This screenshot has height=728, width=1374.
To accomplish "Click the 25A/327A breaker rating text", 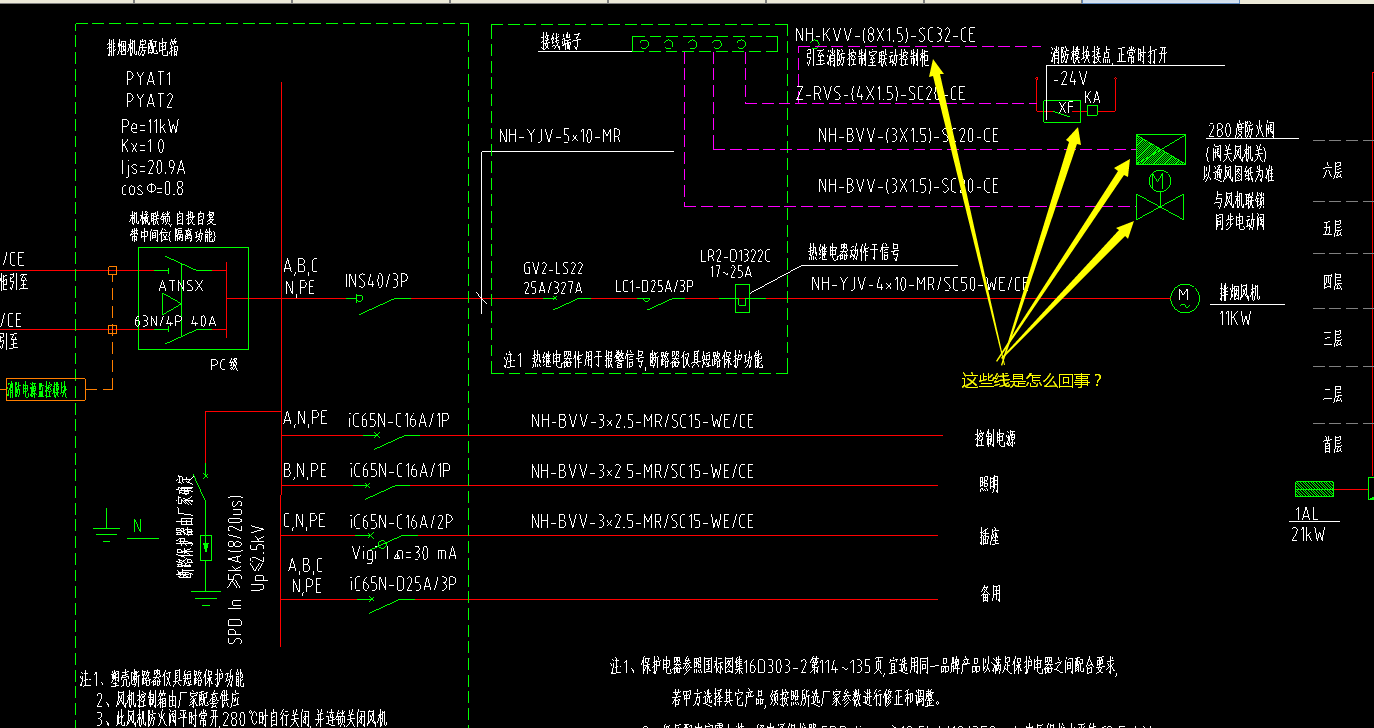I will pyautogui.click(x=554, y=286).
